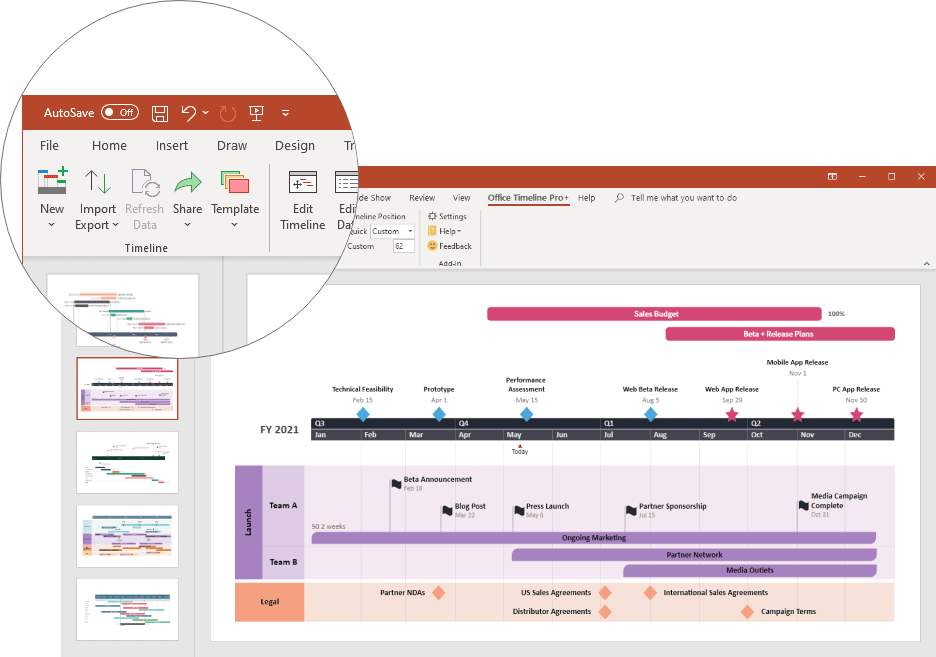This screenshot has width=936, height=657.
Task: Click the Tell me search box
Action: pos(684,198)
